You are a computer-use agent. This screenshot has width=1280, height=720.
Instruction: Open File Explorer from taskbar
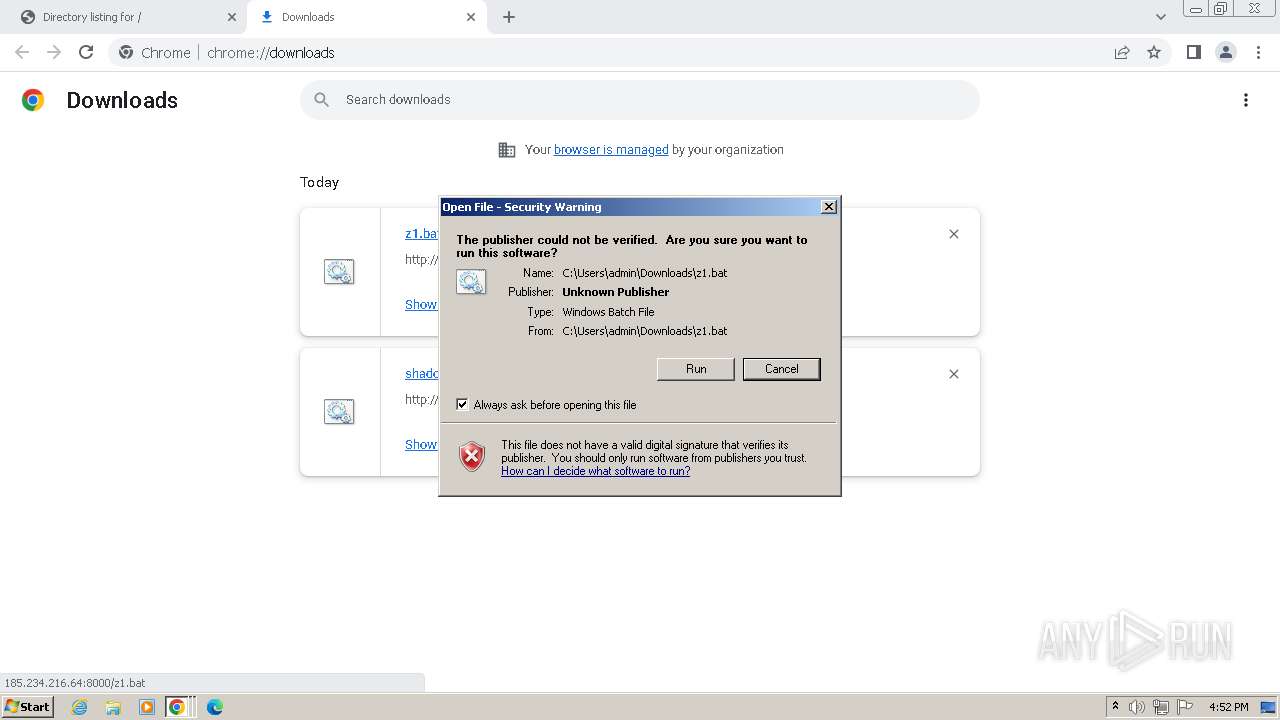113,707
